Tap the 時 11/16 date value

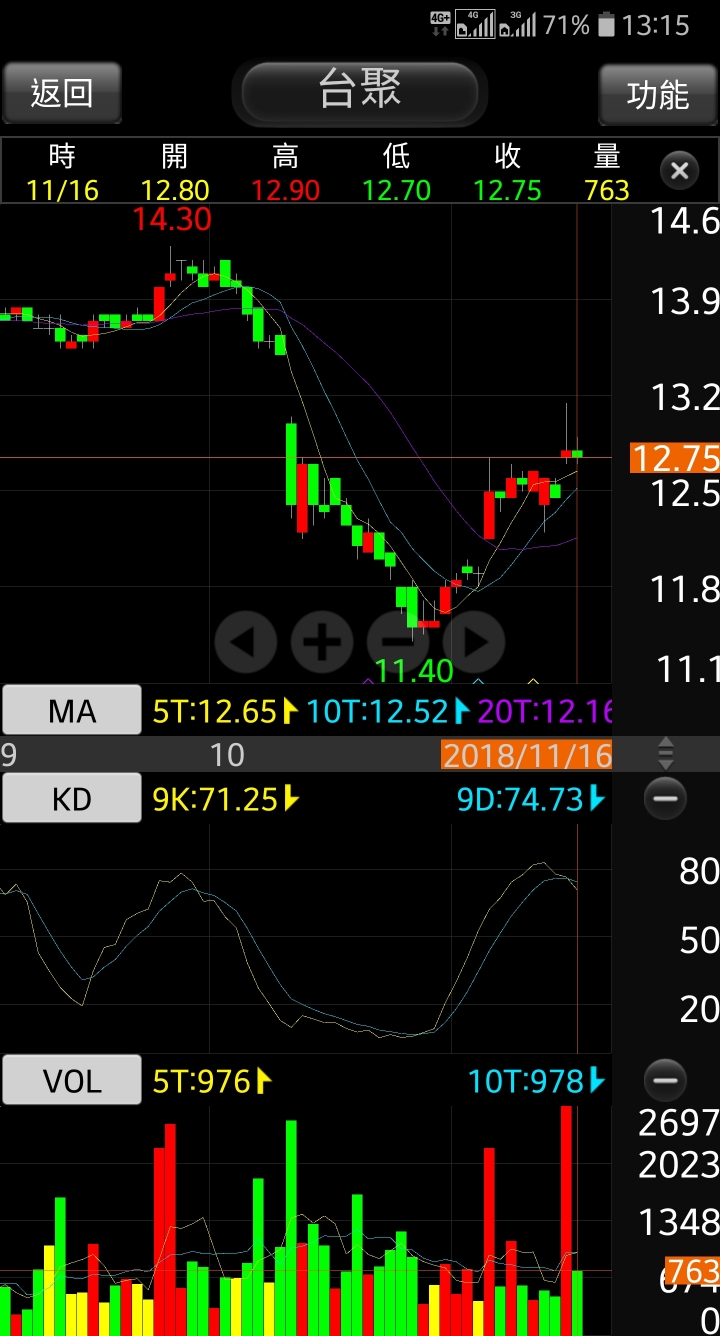point(62,172)
